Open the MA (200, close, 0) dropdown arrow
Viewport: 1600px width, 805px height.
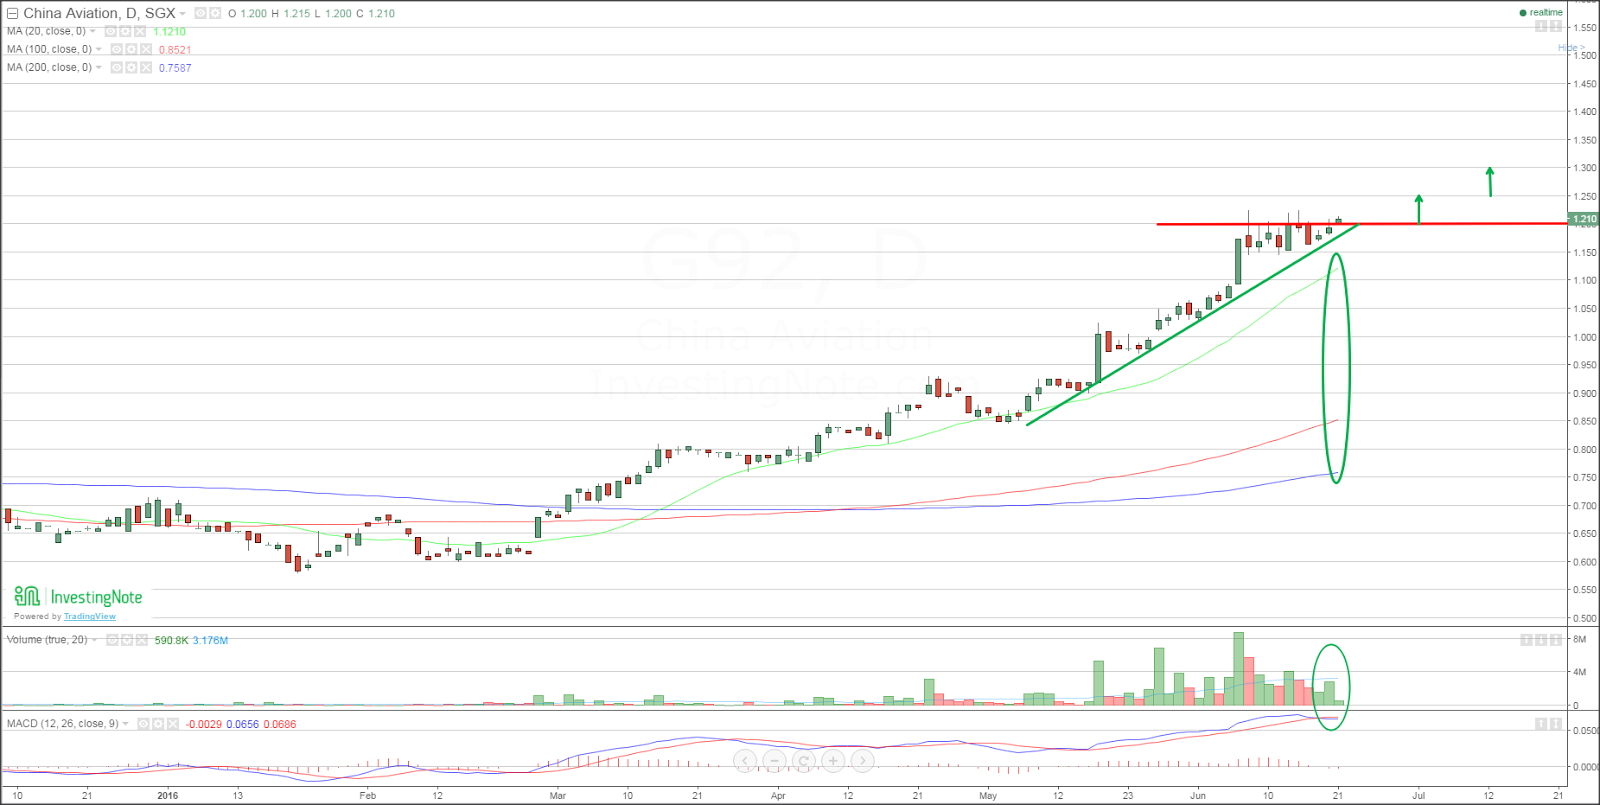point(99,68)
